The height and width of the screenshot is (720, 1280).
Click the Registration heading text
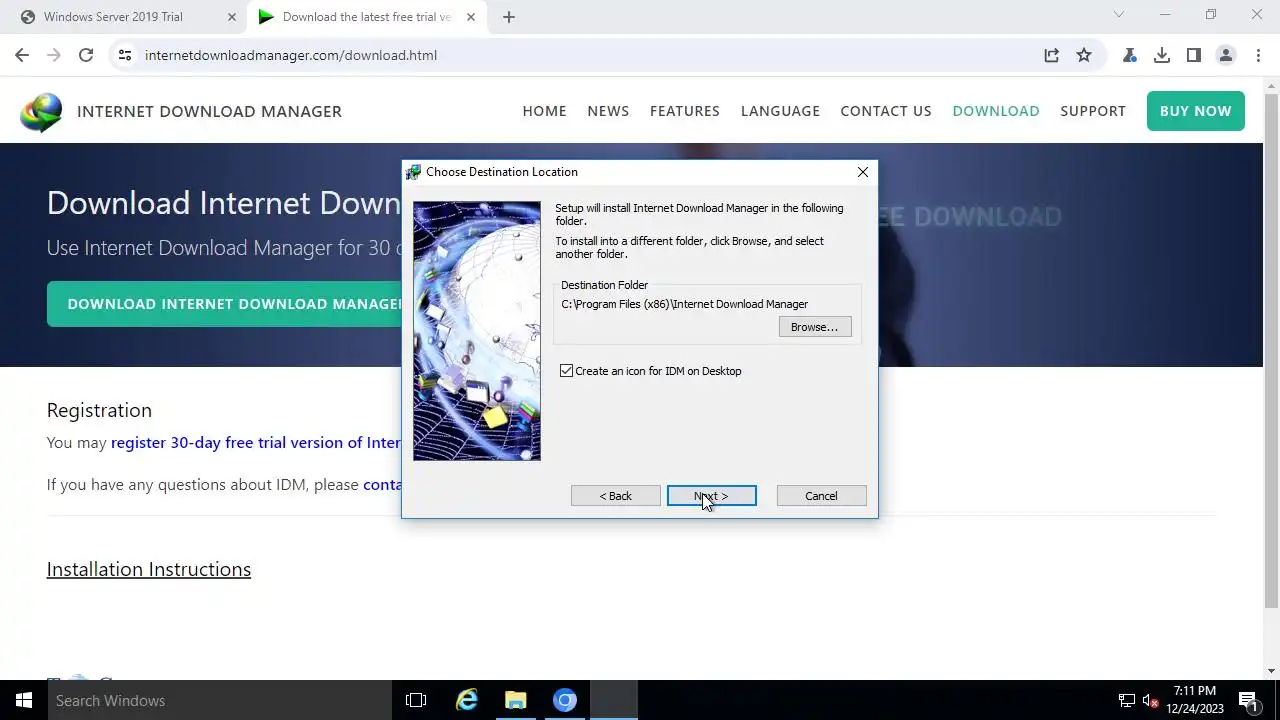pyautogui.click(x=99, y=410)
